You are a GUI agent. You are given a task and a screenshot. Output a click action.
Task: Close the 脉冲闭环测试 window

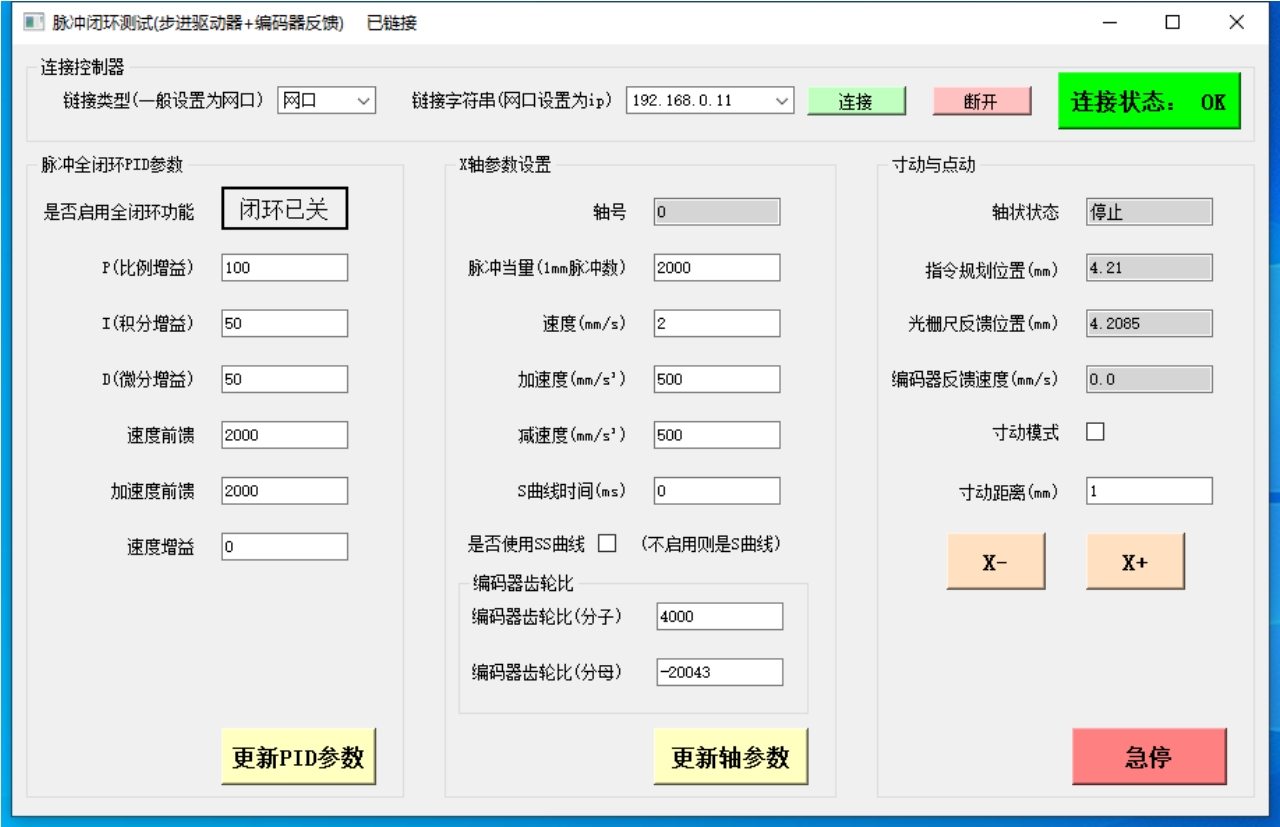(x=1237, y=22)
